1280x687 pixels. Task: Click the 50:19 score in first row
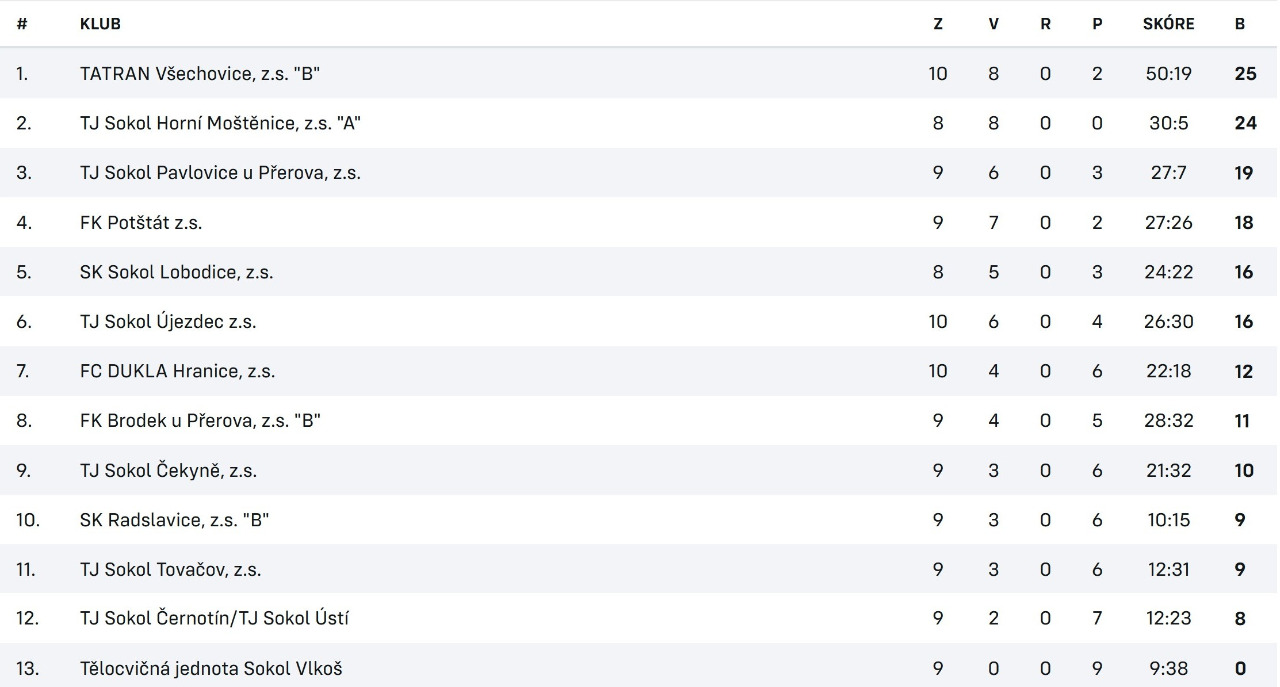click(1168, 74)
